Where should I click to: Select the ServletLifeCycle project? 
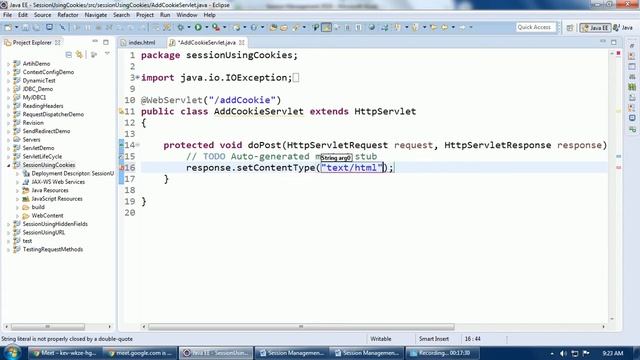click(42, 157)
